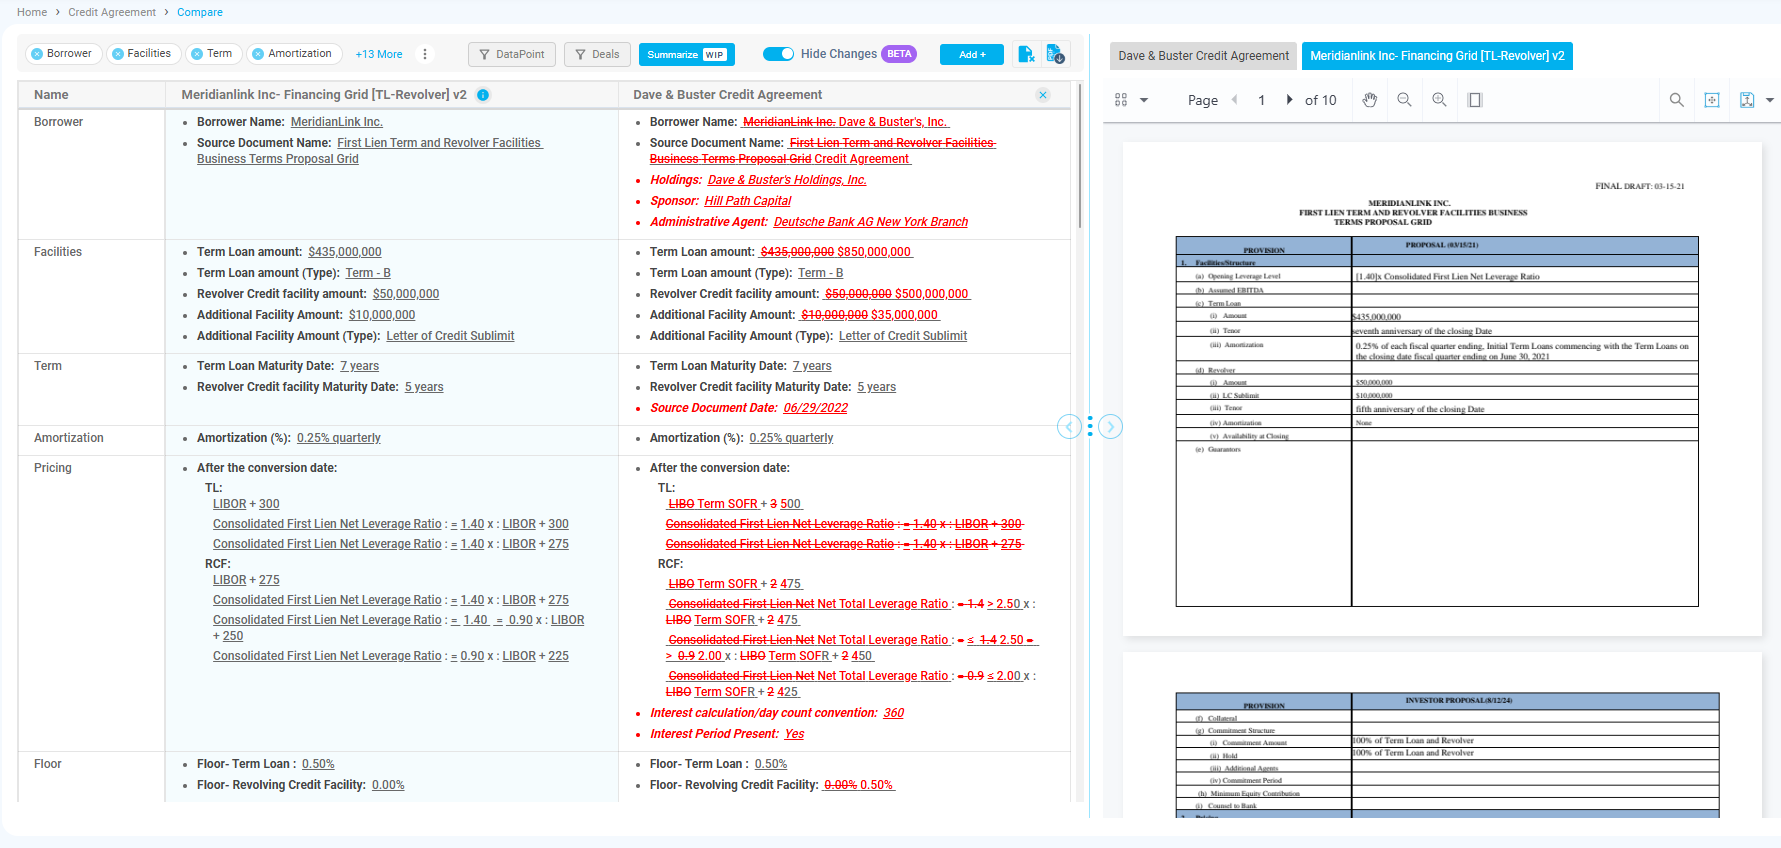Image resolution: width=1781 pixels, height=848 pixels.
Task: Select the Floor row label
Action: coord(48,764)
